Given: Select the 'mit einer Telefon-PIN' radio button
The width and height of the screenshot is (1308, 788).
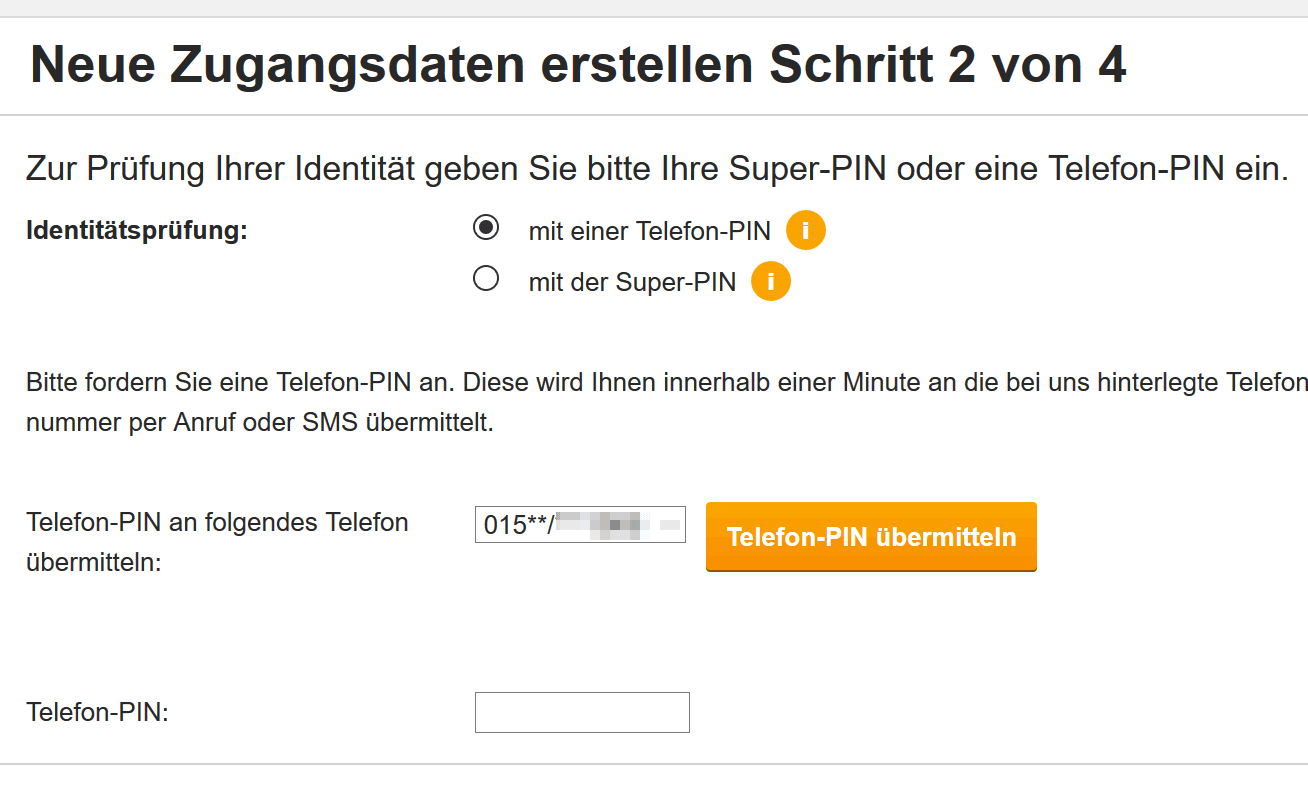Looking at the screenshot, I should 486,229.
